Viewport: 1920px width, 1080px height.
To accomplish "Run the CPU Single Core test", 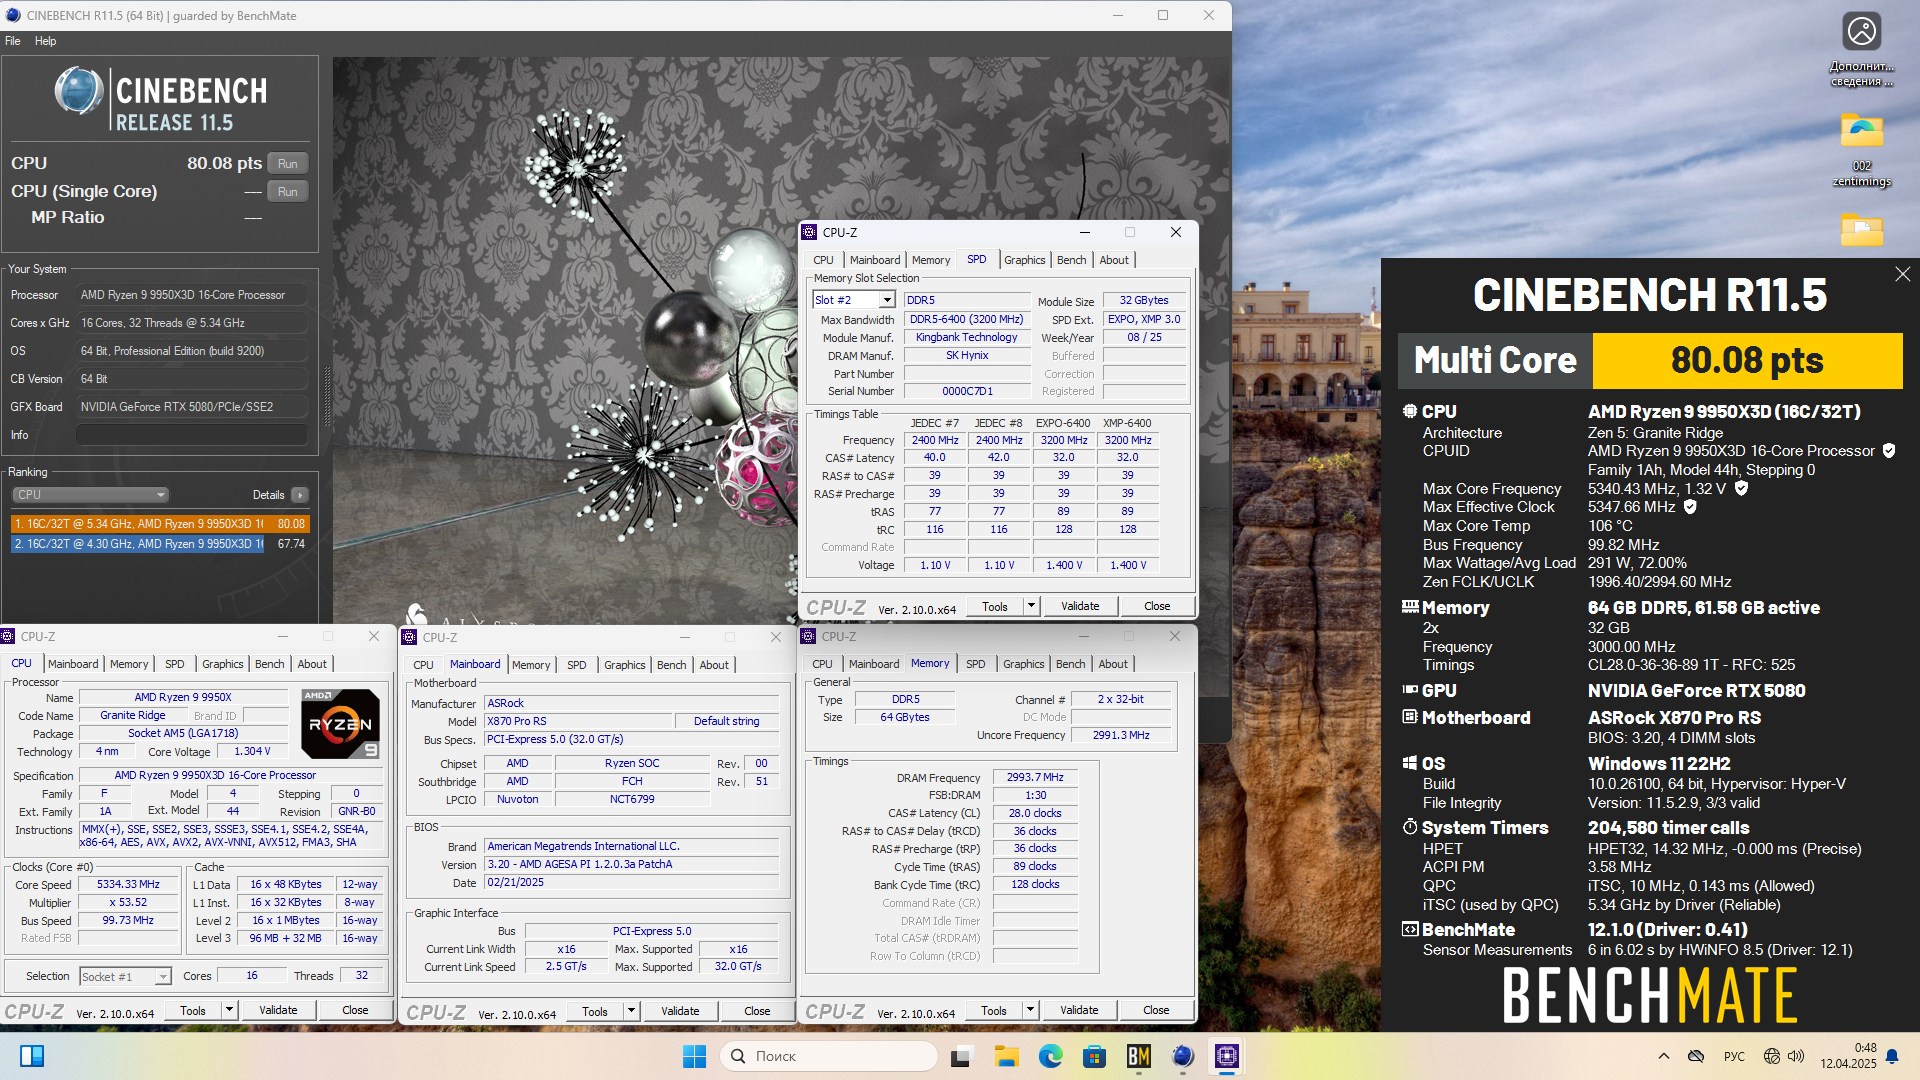I will [287, 191].
